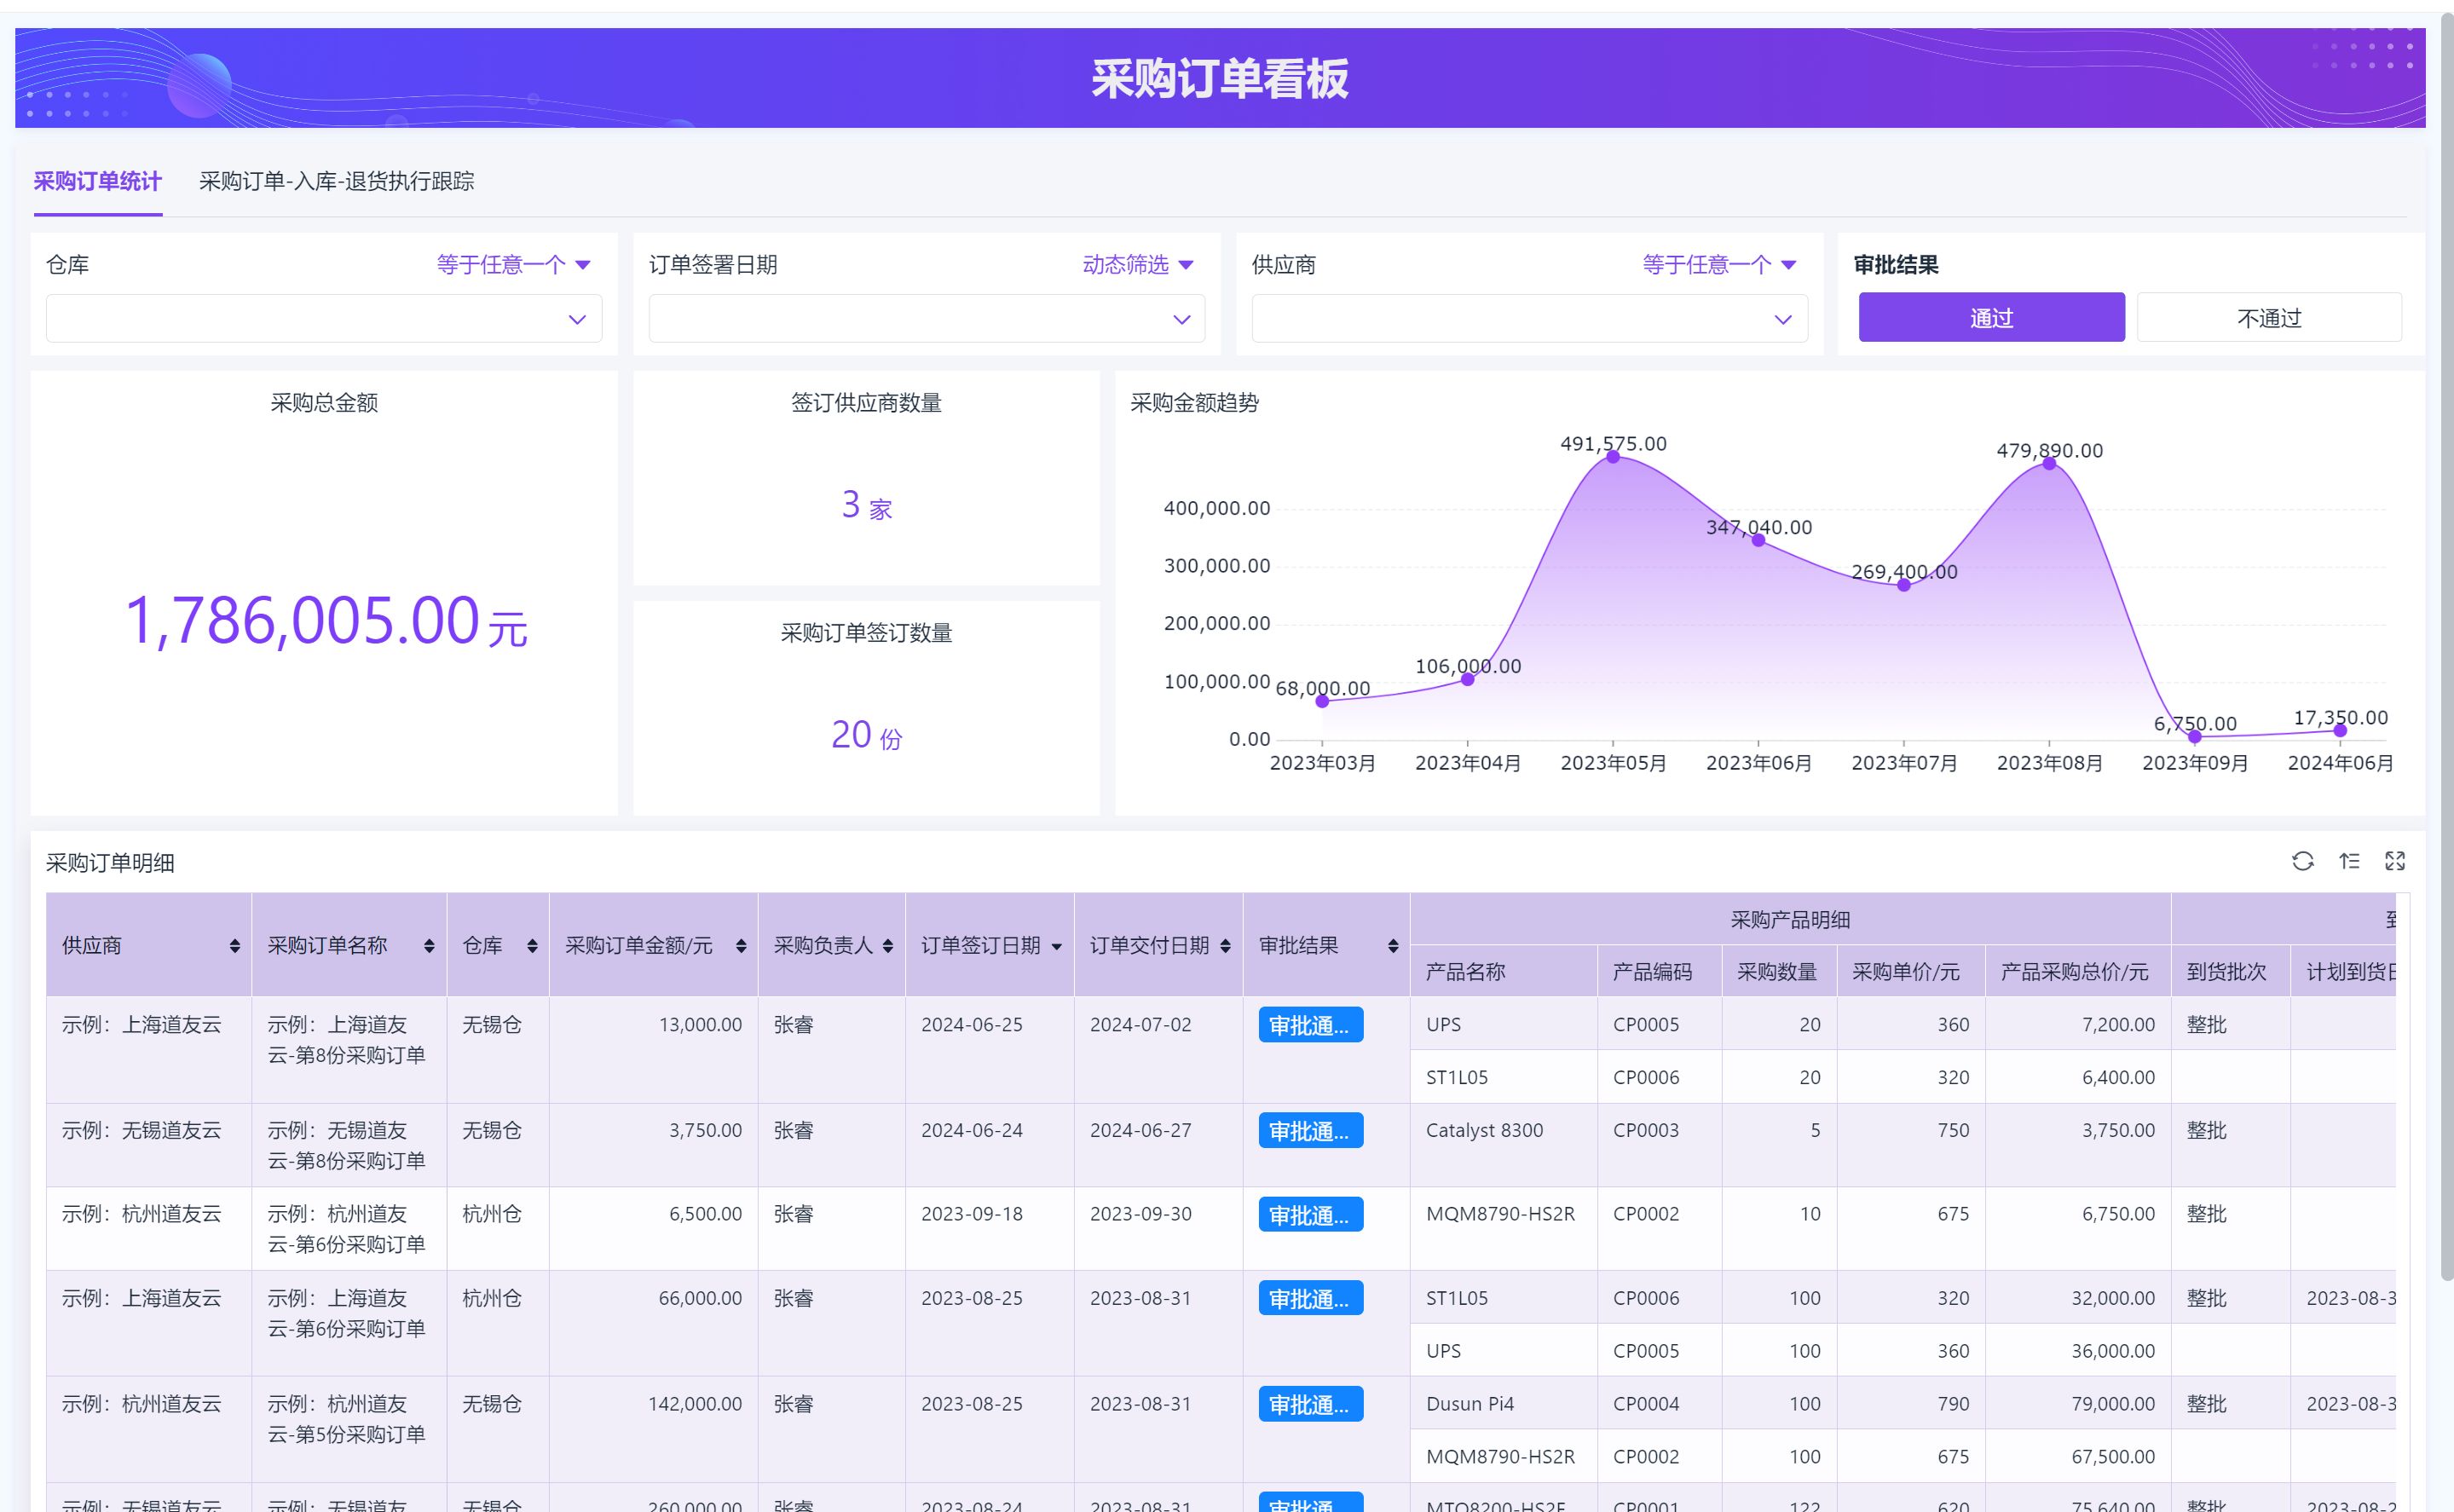Click the sort settings icon in 采购订单明细

(2349, 861)
